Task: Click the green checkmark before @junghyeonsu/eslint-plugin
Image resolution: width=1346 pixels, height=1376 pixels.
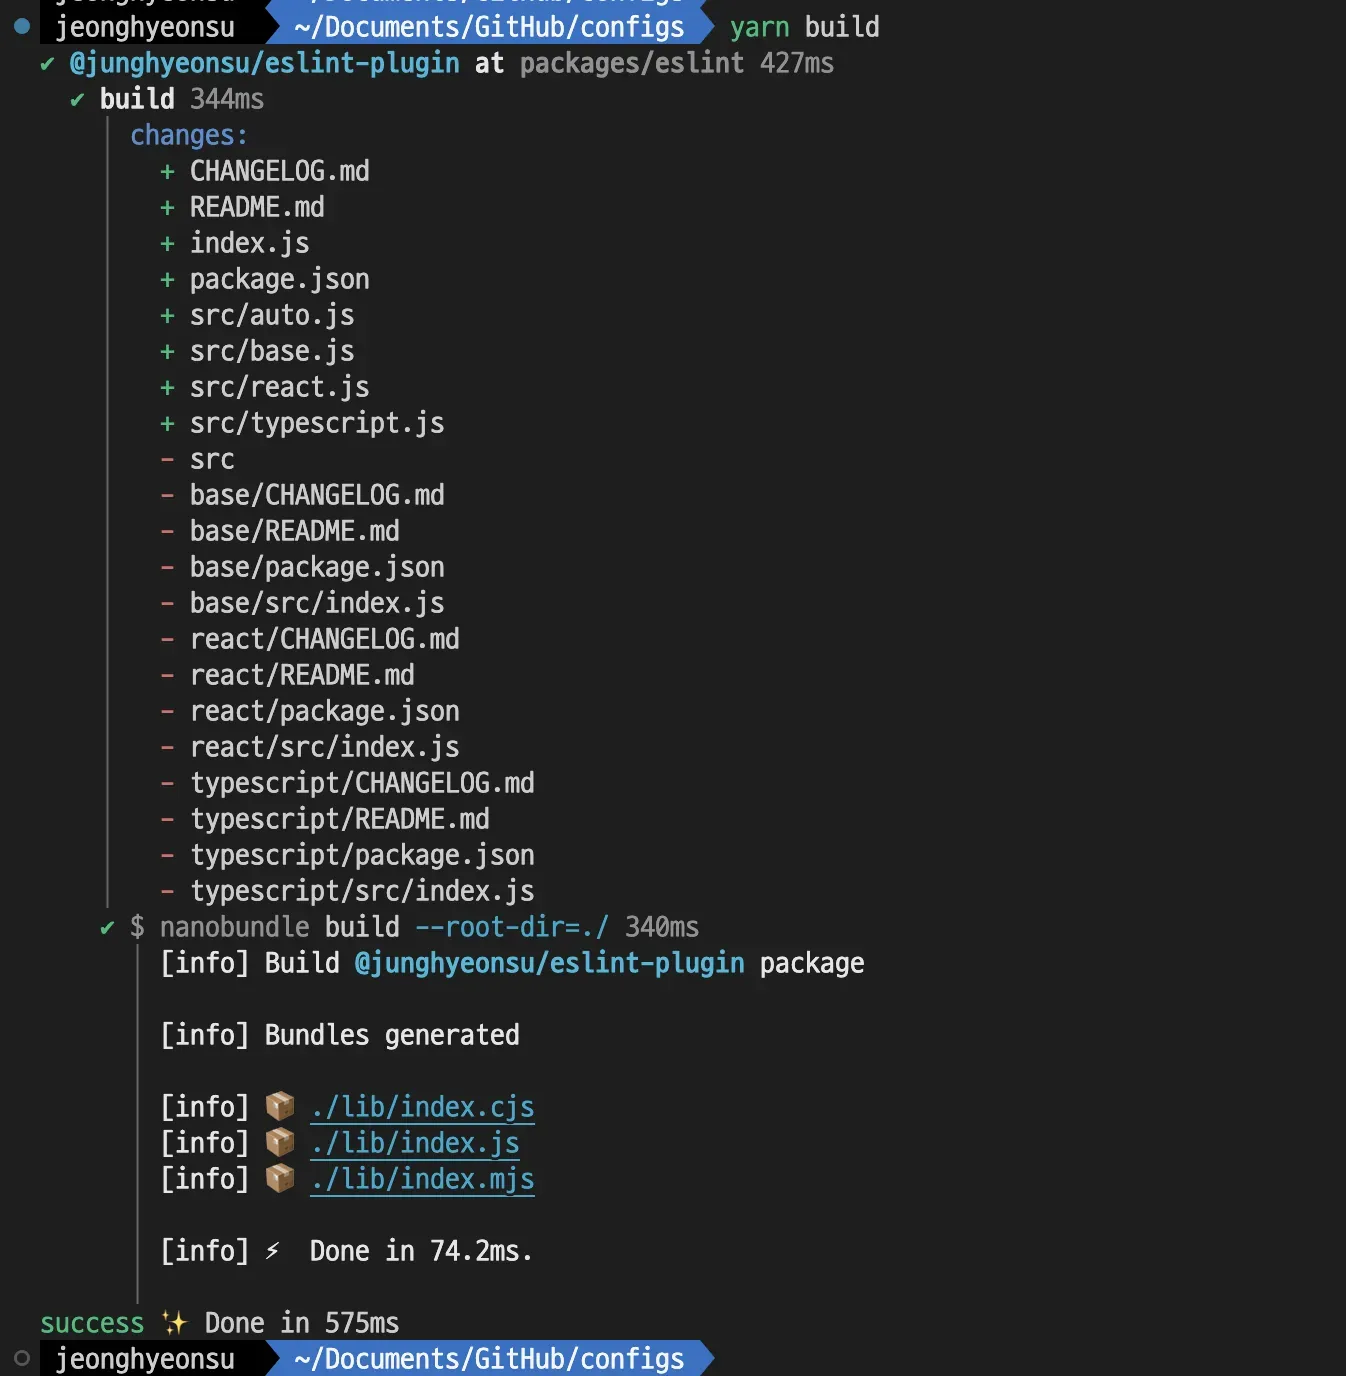Action: [x=47, y=64]
